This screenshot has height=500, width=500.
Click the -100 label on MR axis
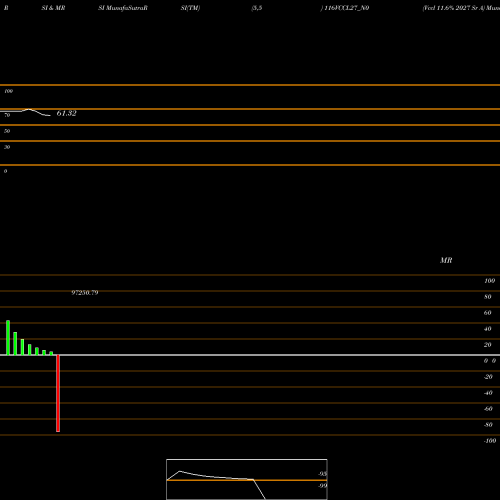pos(490,441)
